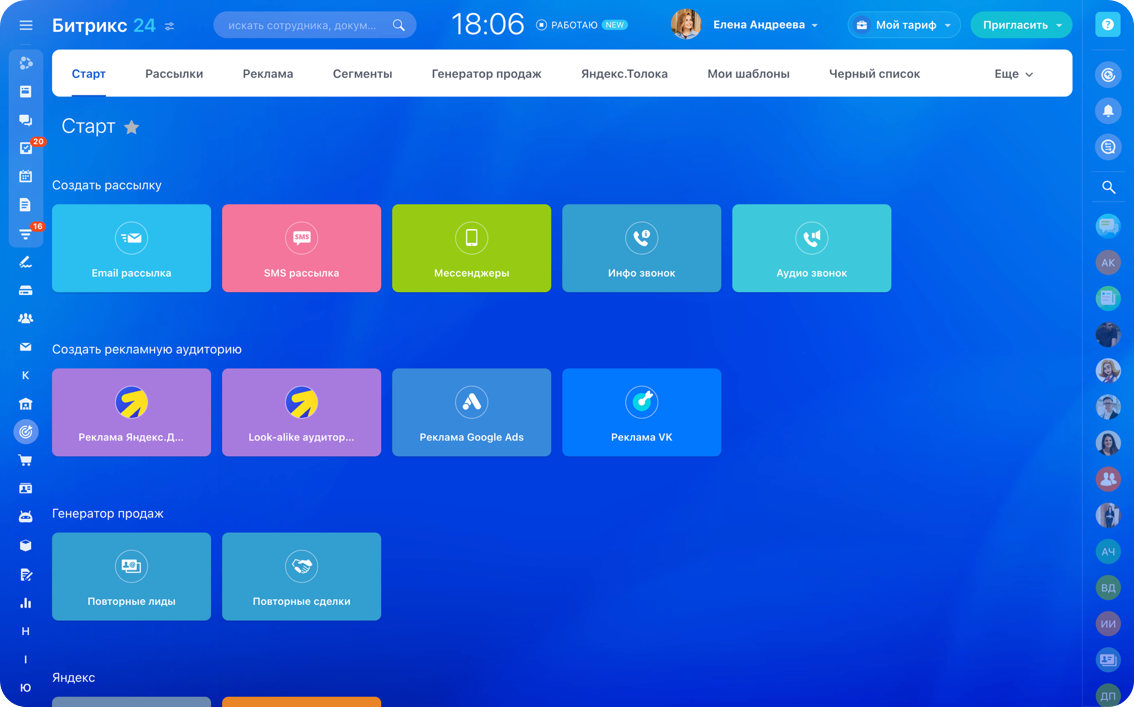Viewport: 1134px width, 707px height.
Task: Expand the Мой тариф dropdown
Action: click(x=904, y=25)
